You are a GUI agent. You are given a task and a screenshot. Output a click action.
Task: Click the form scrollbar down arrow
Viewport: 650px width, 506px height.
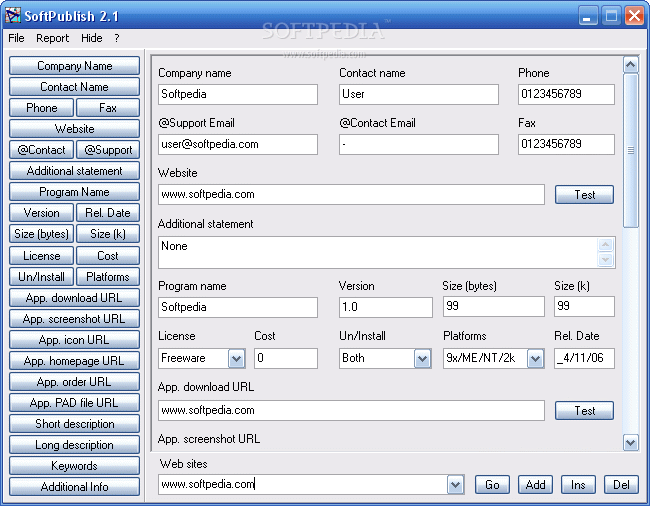tap(631, 443)
